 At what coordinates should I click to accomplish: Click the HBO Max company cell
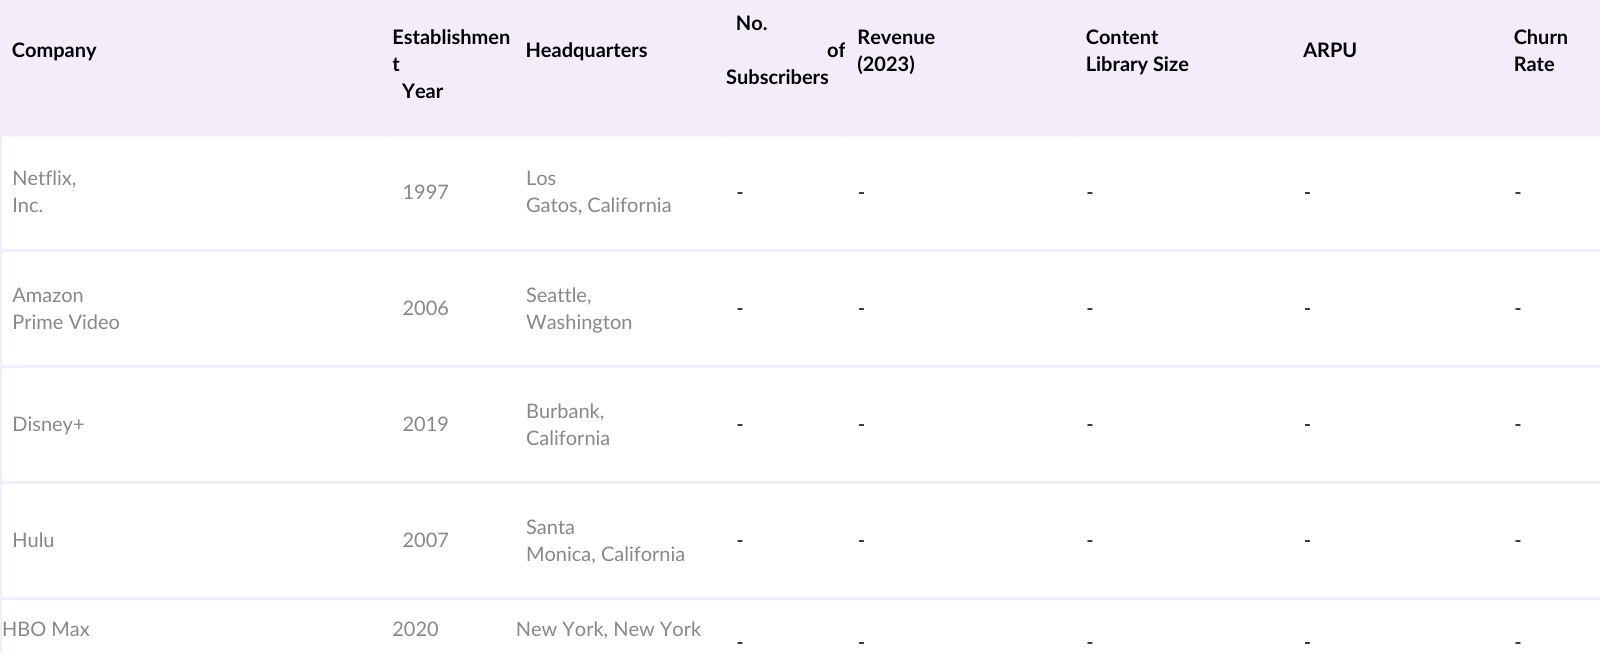(x=46, y=629)
